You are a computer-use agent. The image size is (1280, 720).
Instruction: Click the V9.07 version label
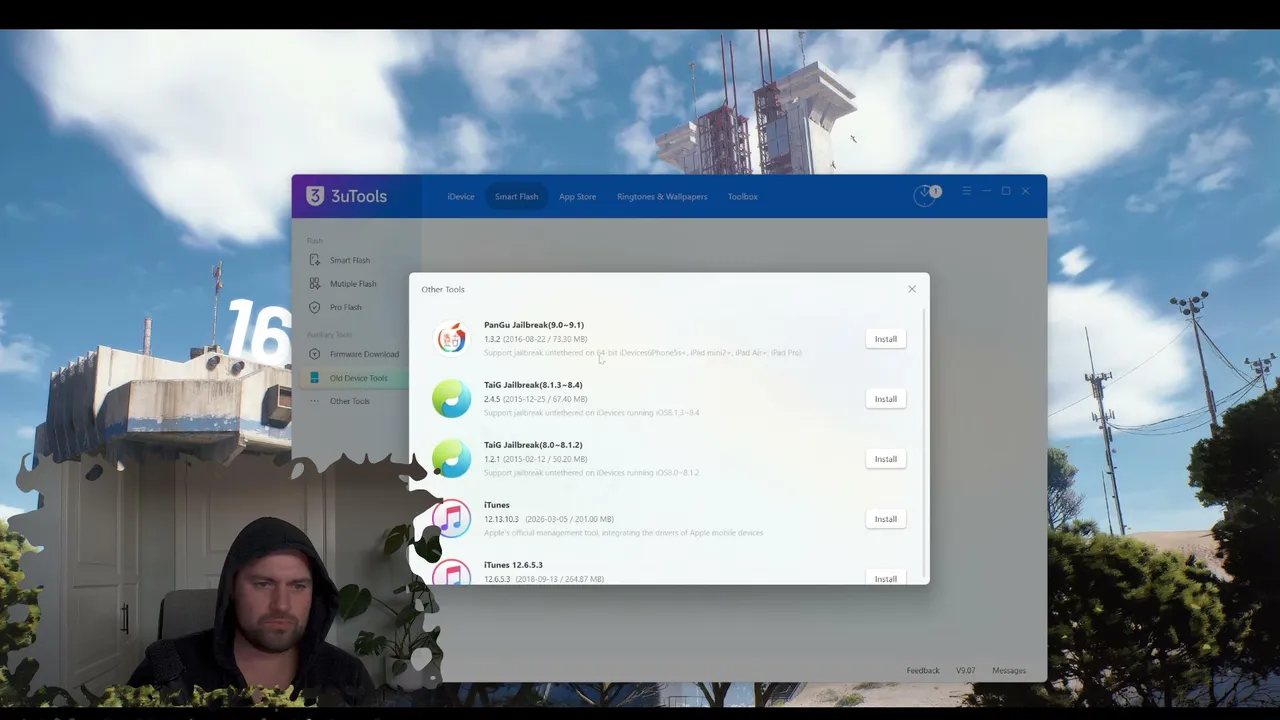965,671
